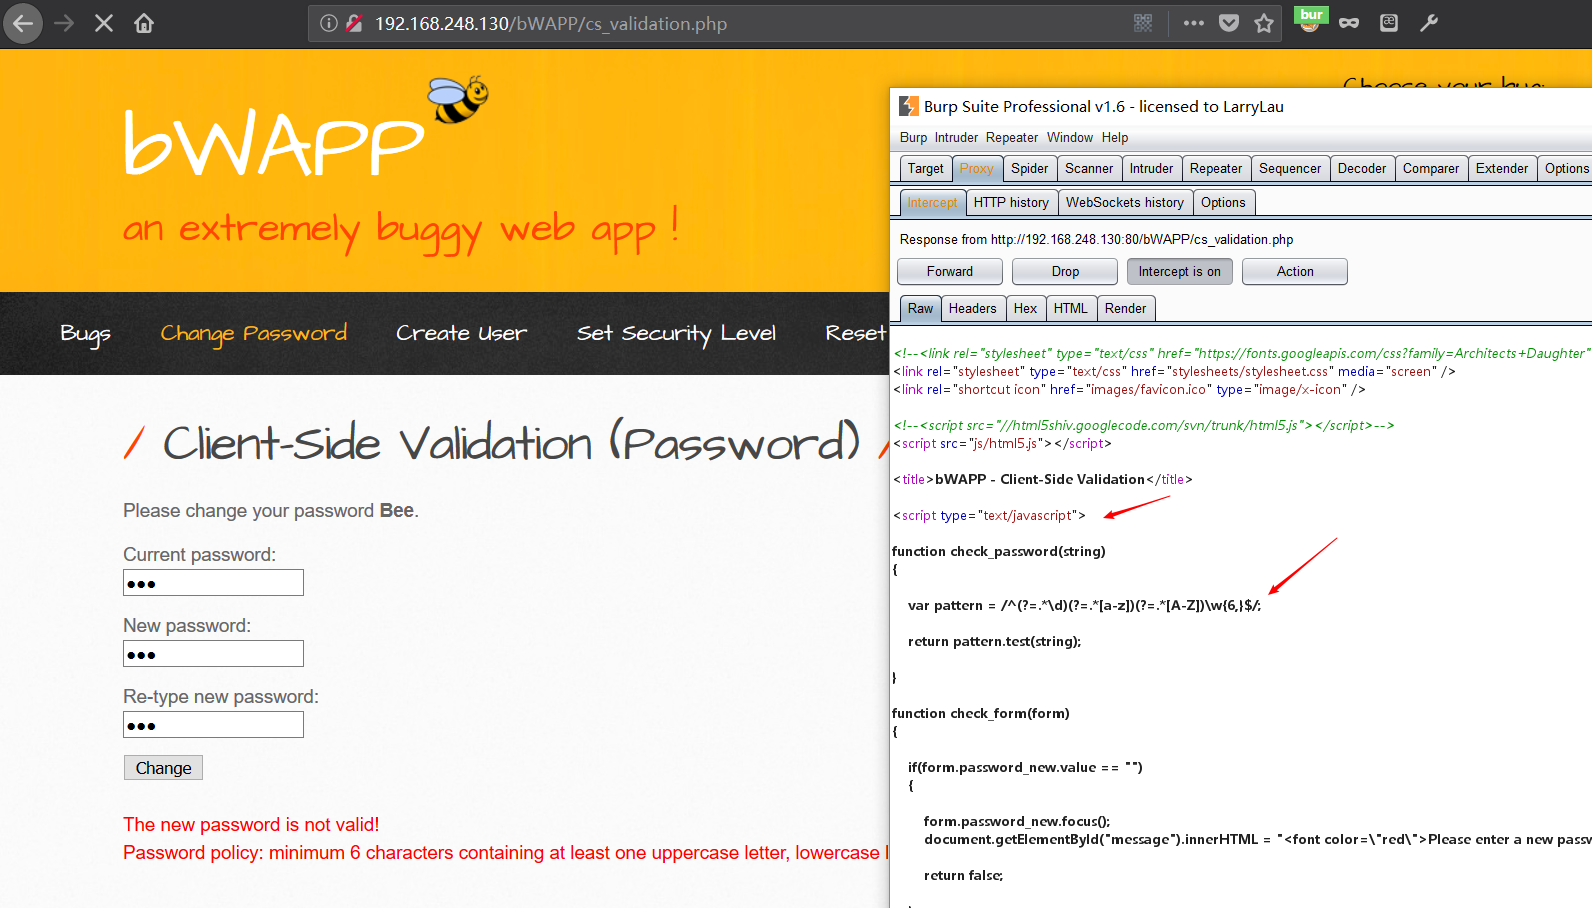Switch to the Comparer tab
This screenshot has width=1592, height=908.
(1431, 169)
